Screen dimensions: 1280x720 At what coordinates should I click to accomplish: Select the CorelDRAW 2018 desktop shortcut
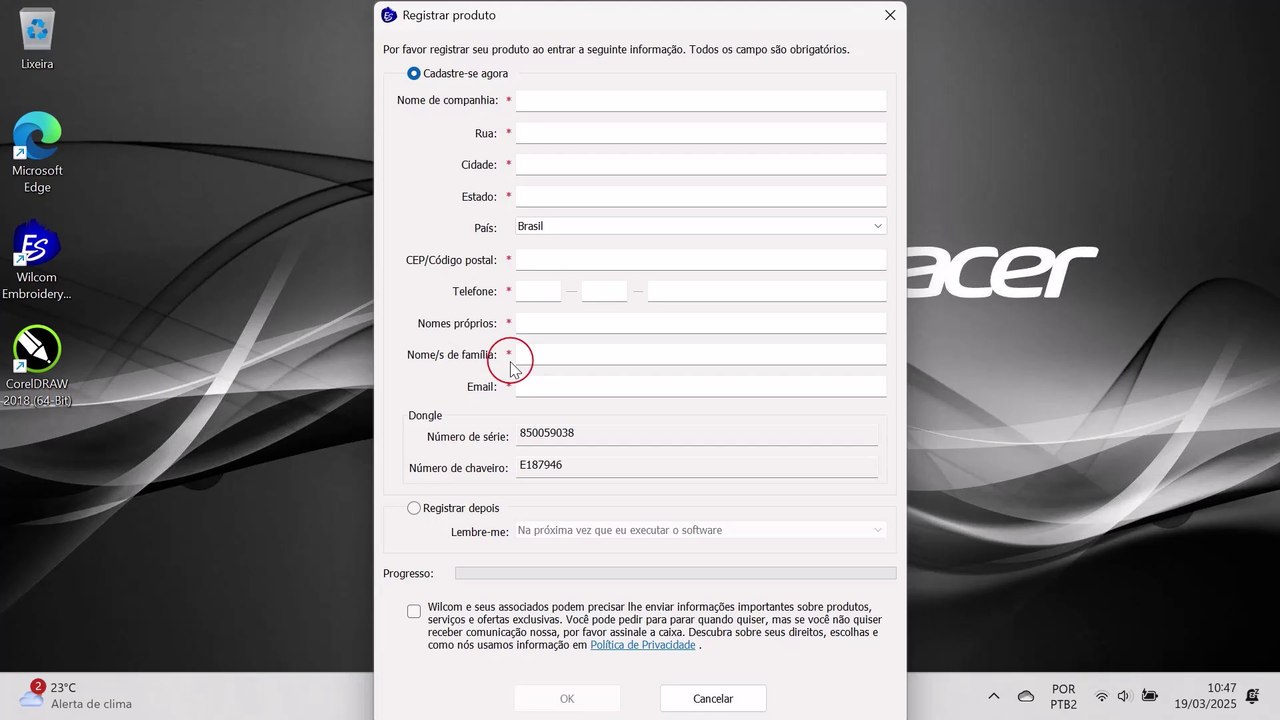point(37,367)
